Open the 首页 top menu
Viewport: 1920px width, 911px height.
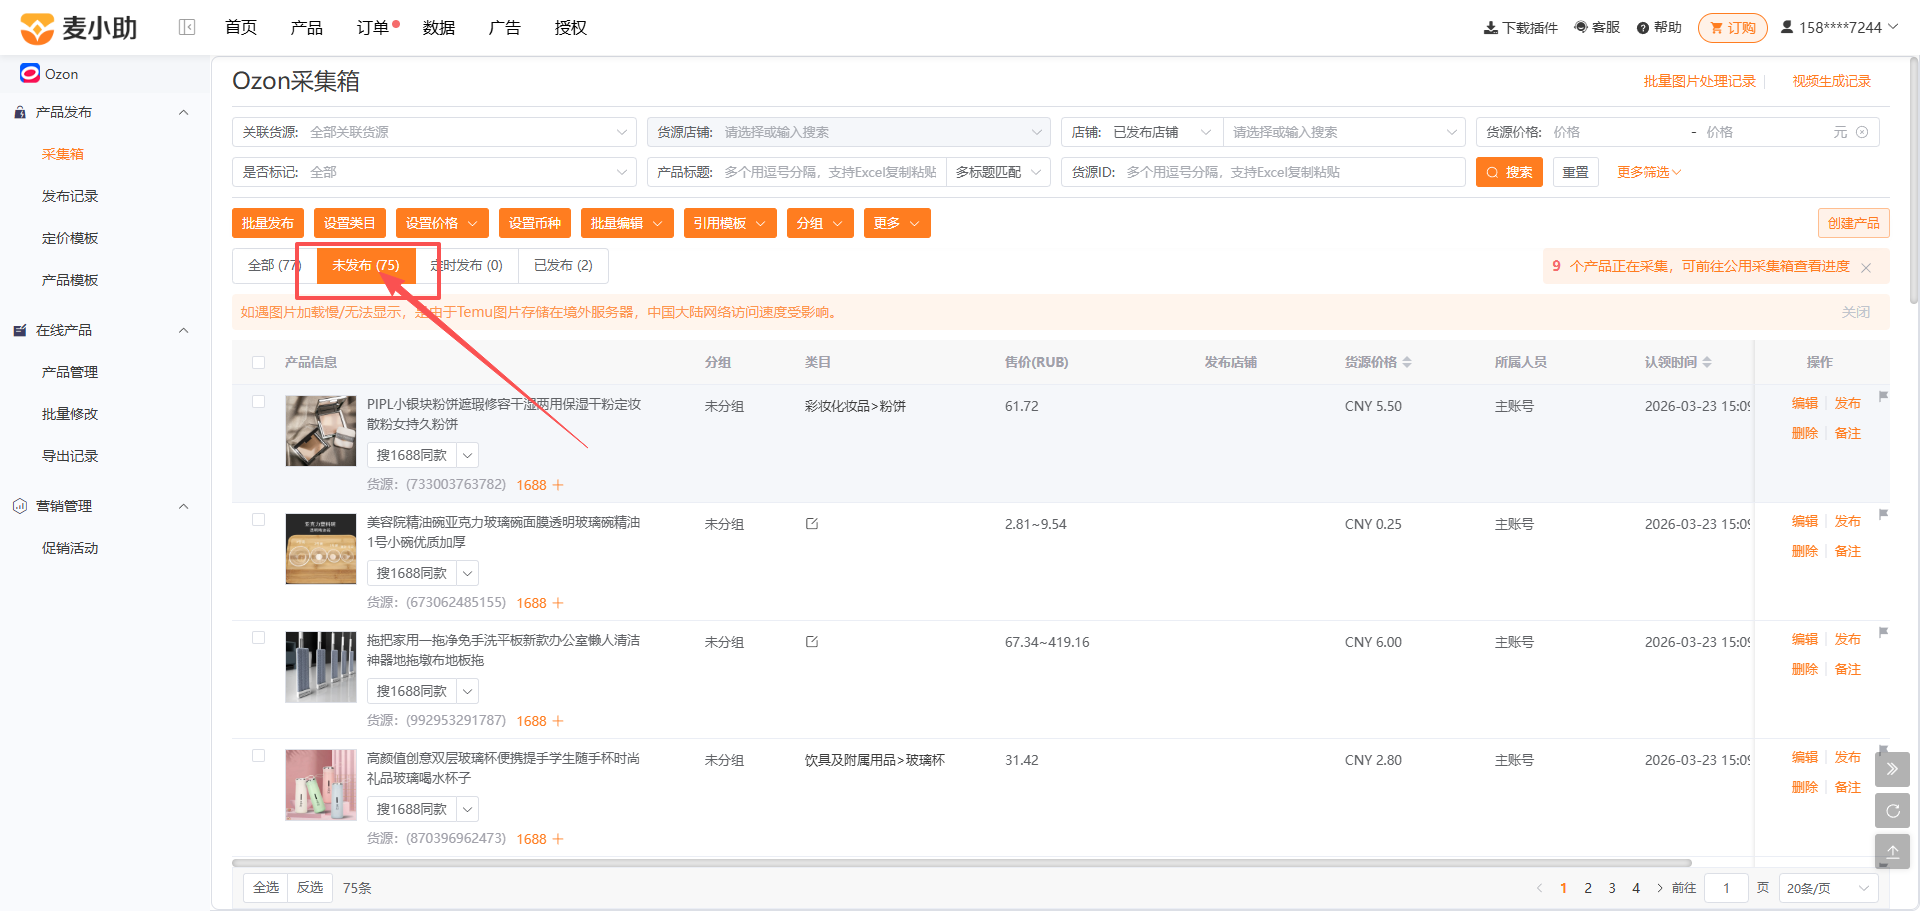pyautogui.click(x=241, y=27)
